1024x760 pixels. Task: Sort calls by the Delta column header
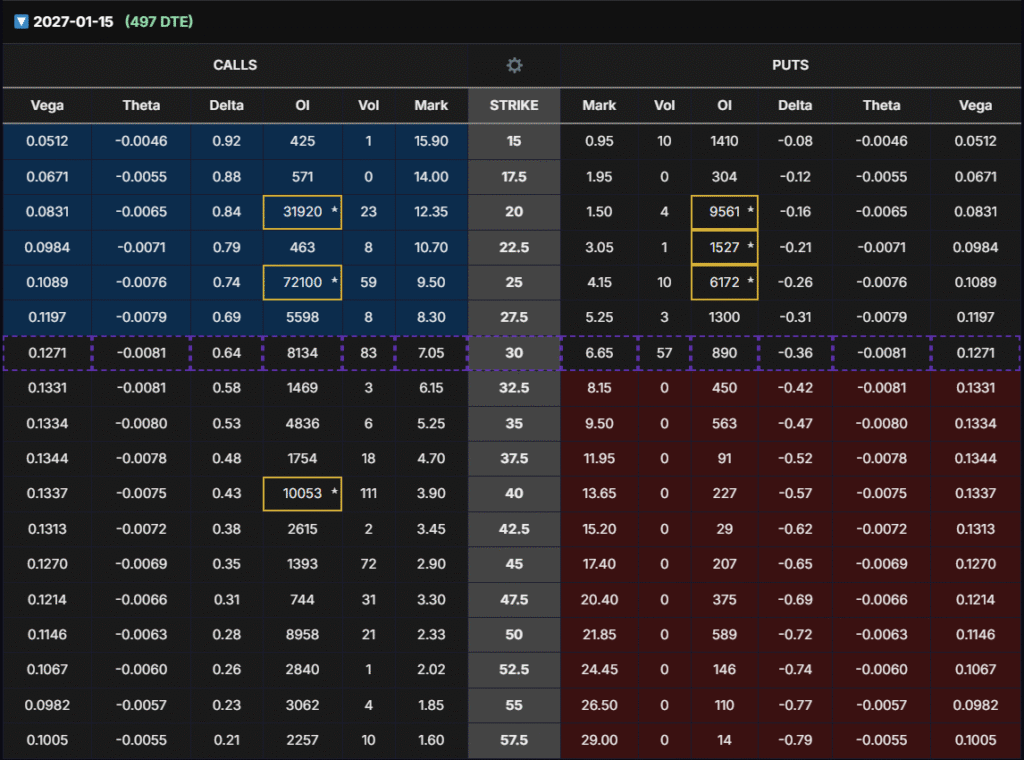click(x=226, y=105)
